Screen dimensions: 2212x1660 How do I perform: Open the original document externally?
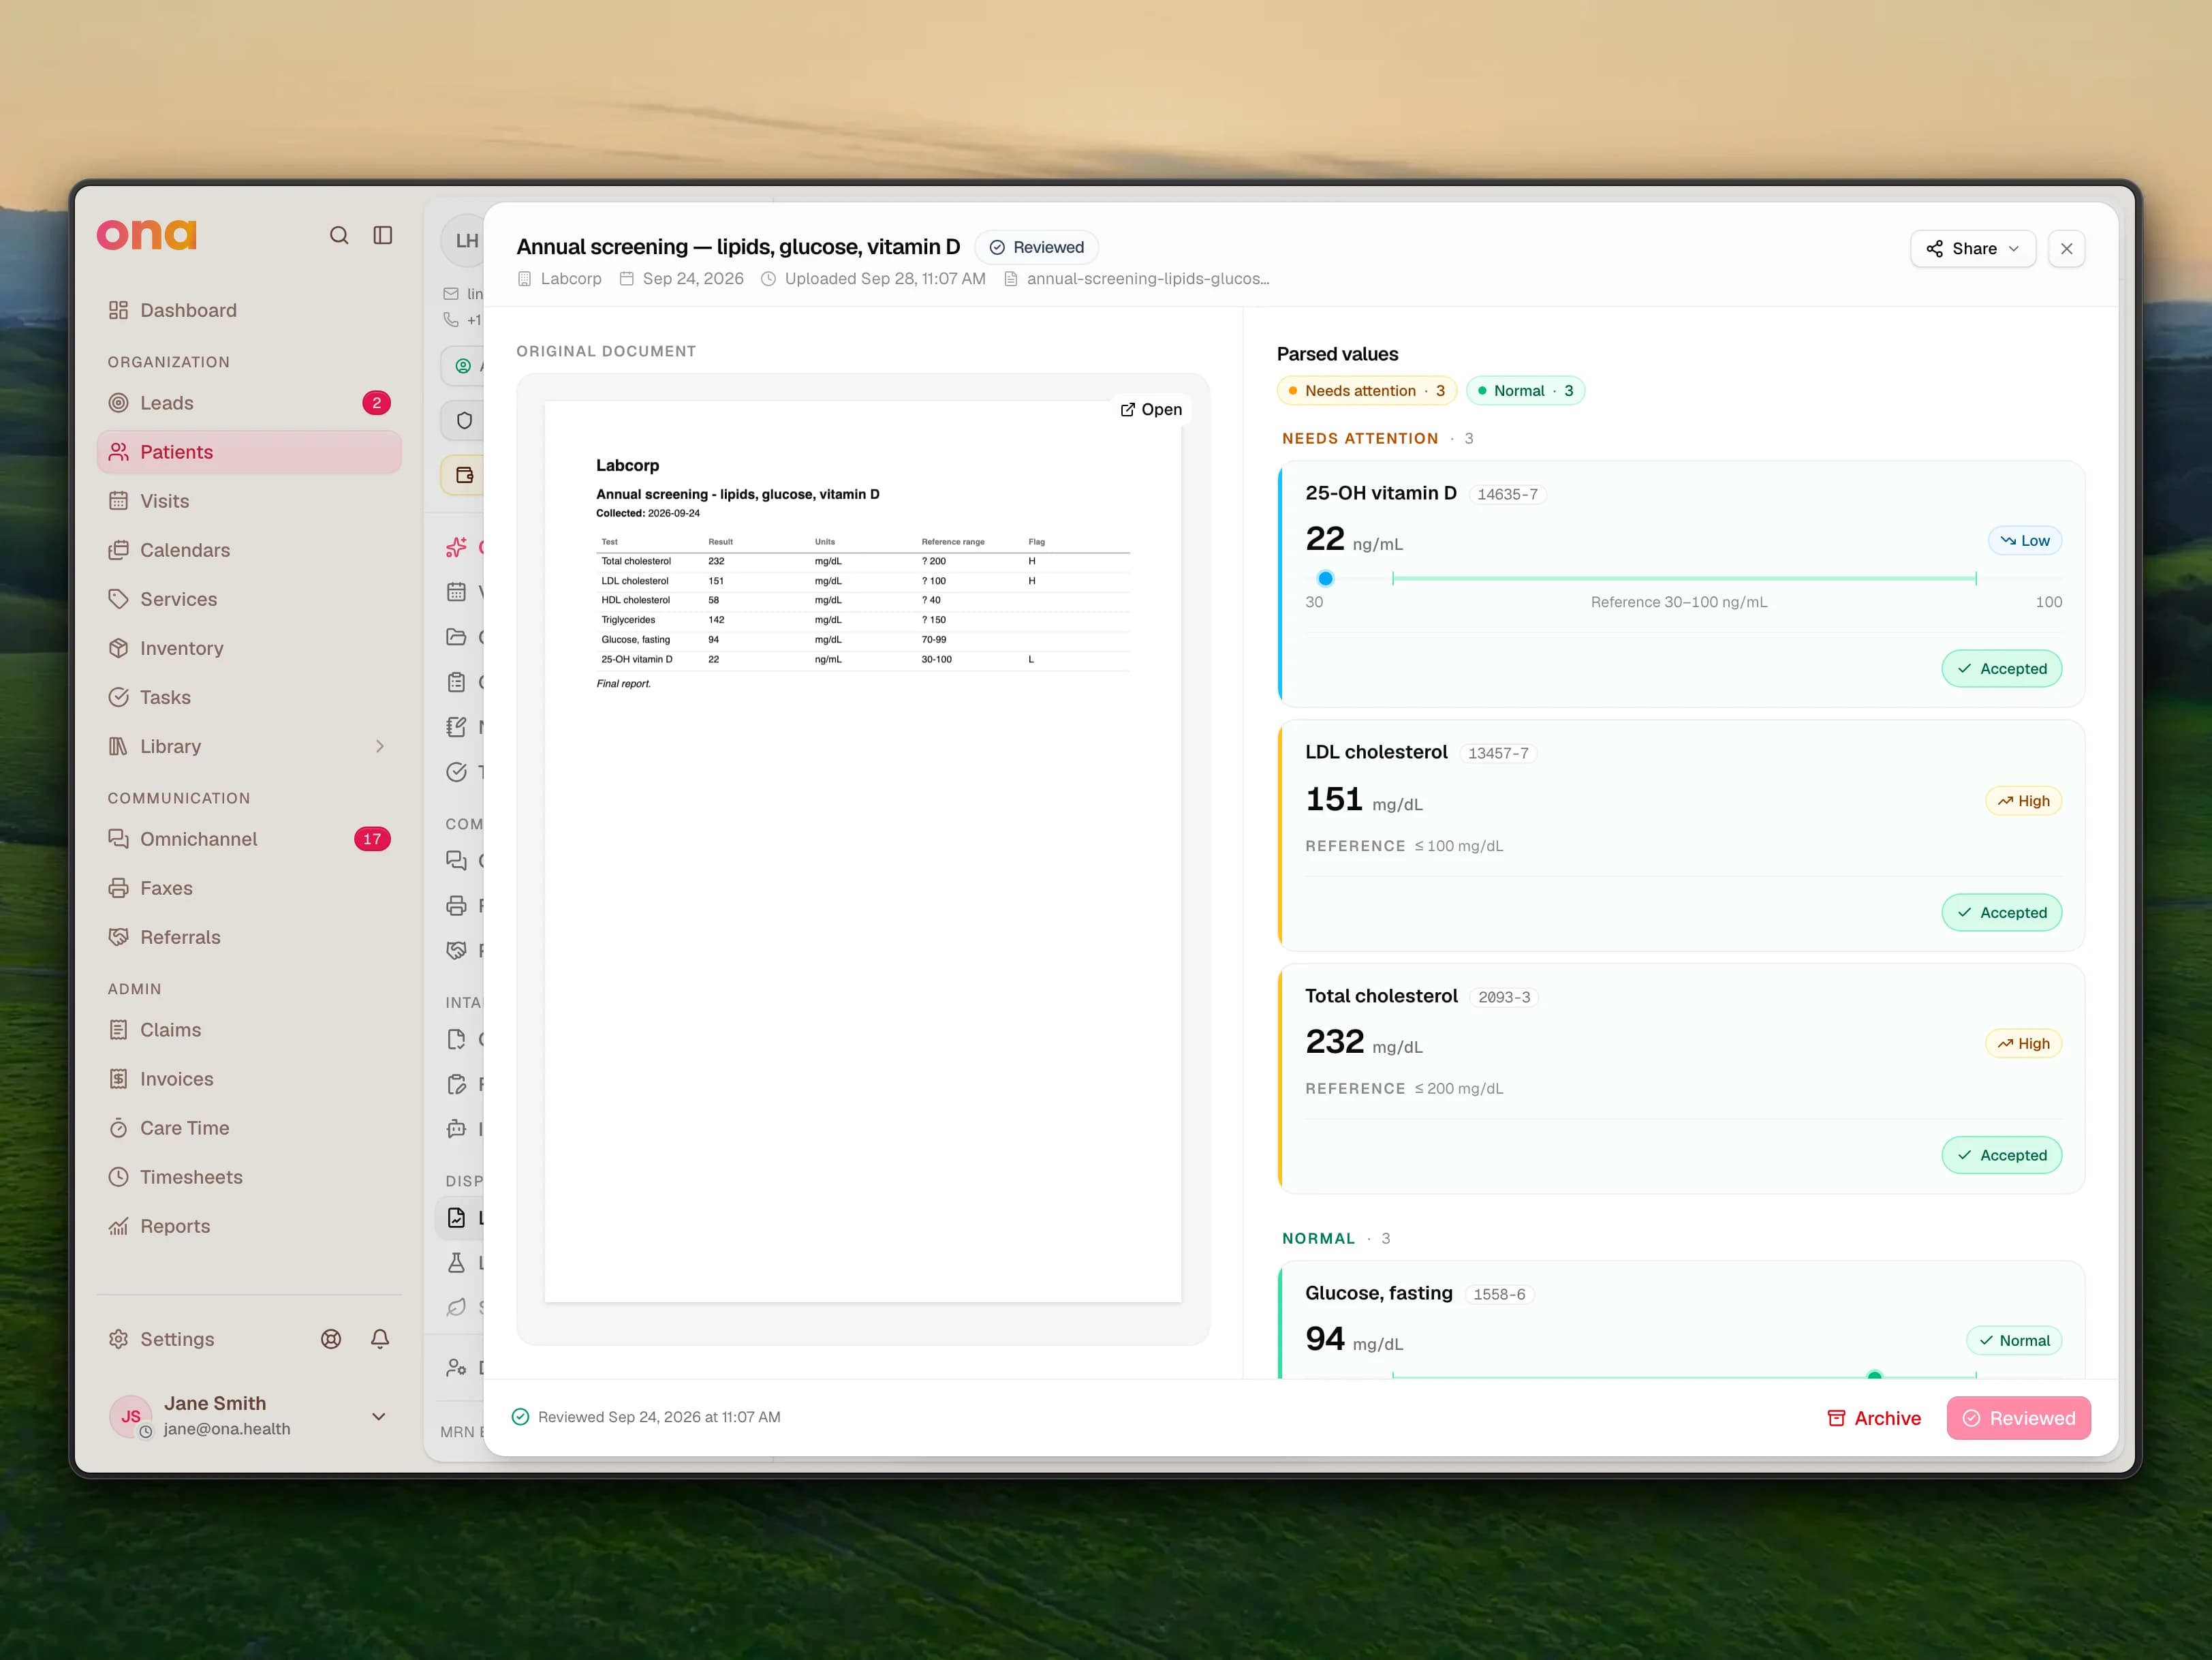coord(1151,409)
